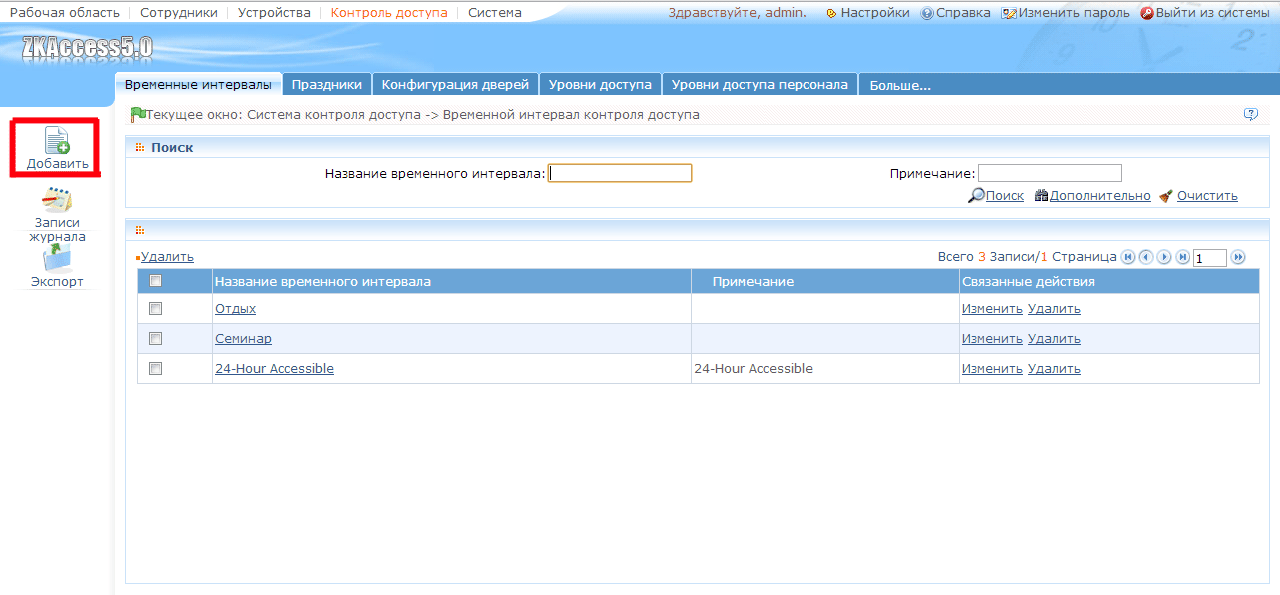Click the Дополнительно link text
The height and width of the screenshot is (595, 1280).
click(x=1100, y=196)
